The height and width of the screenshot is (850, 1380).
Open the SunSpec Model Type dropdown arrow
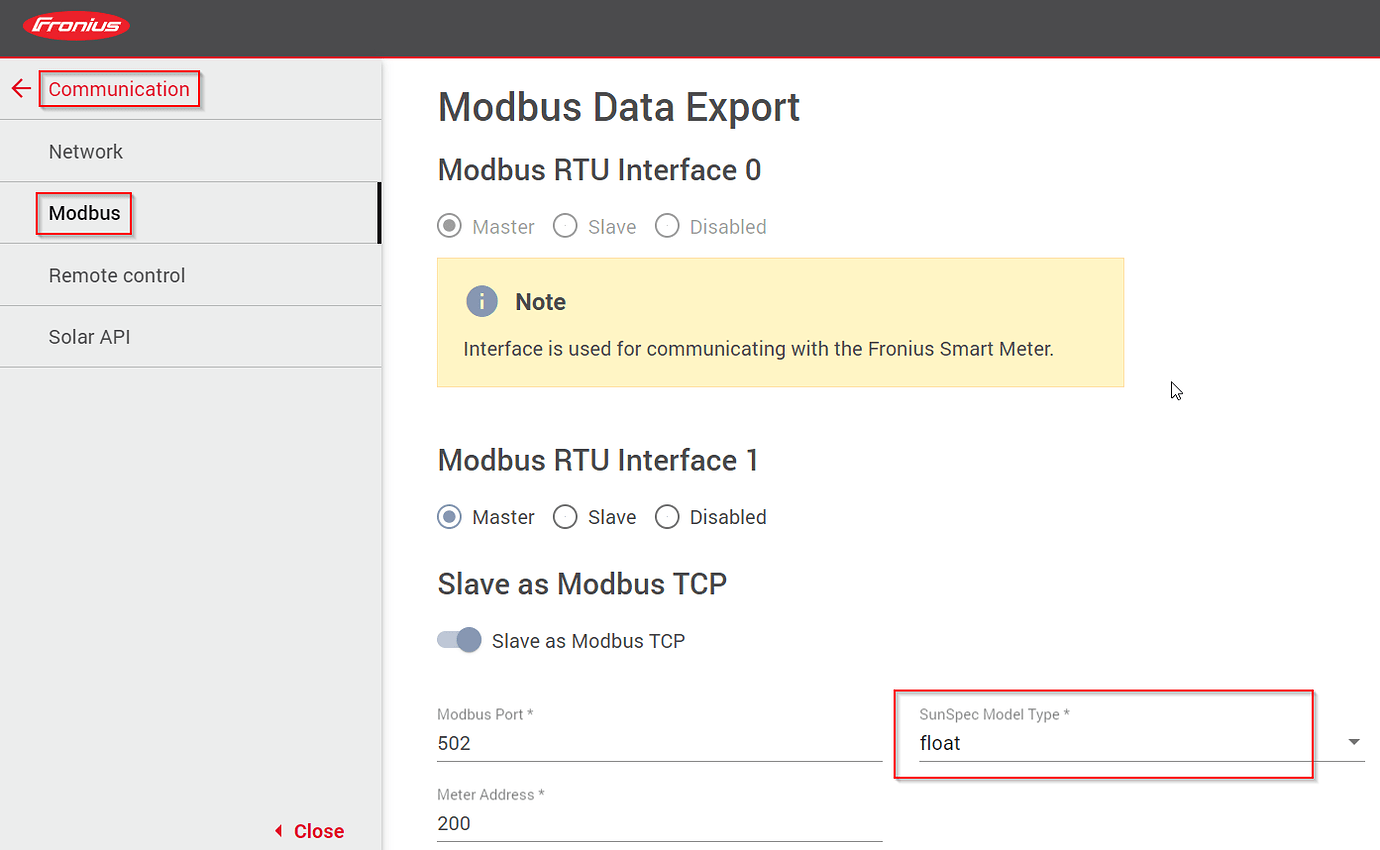(1354, 742)
